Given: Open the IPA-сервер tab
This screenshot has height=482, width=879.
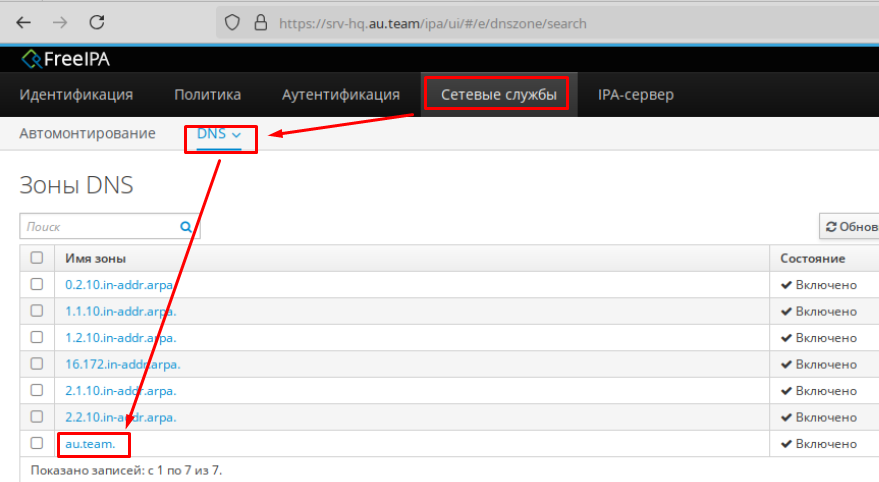Looking at the screenshot, I should click(635, 95).
